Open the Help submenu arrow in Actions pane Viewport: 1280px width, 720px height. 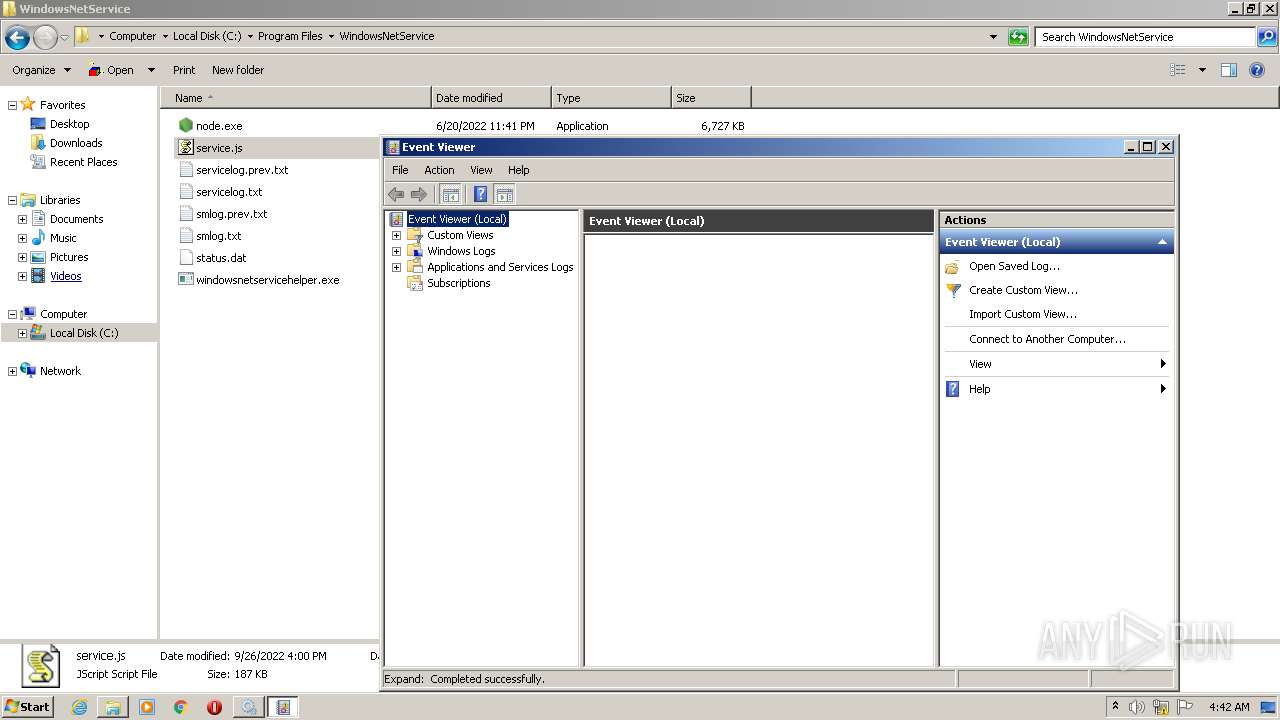point(1163,389)
